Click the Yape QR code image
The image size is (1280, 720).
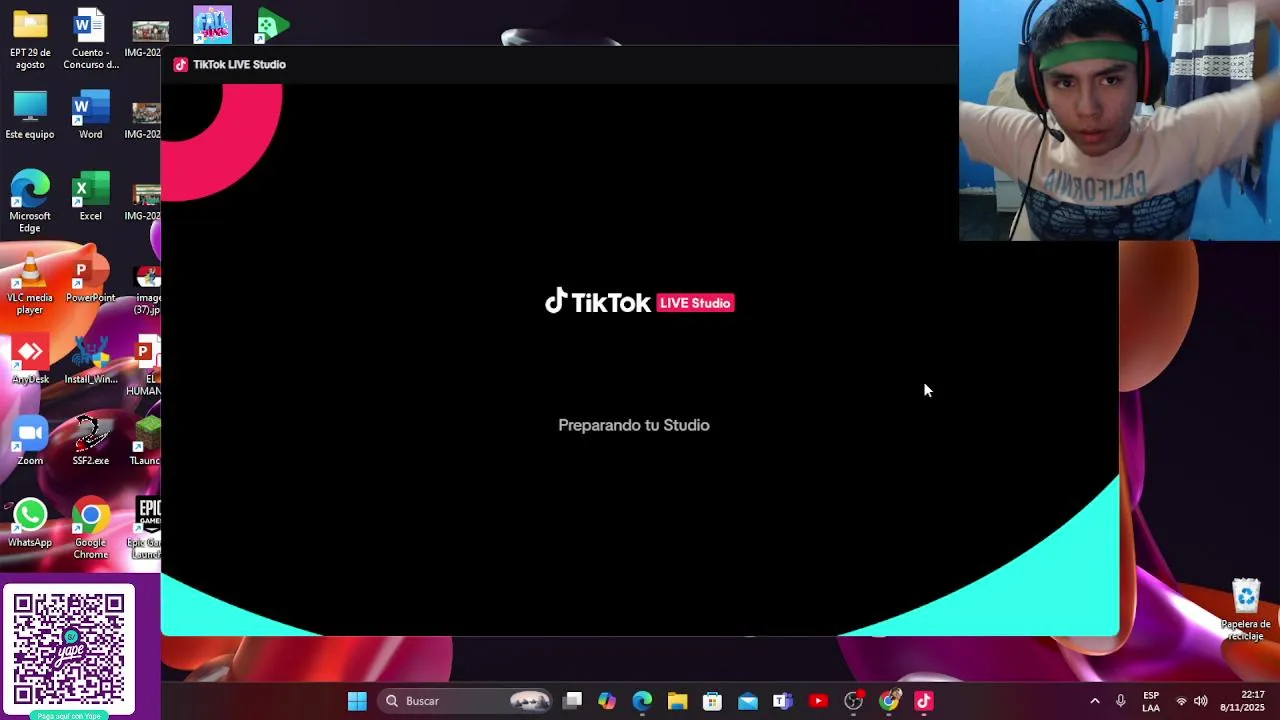[68, 650]
